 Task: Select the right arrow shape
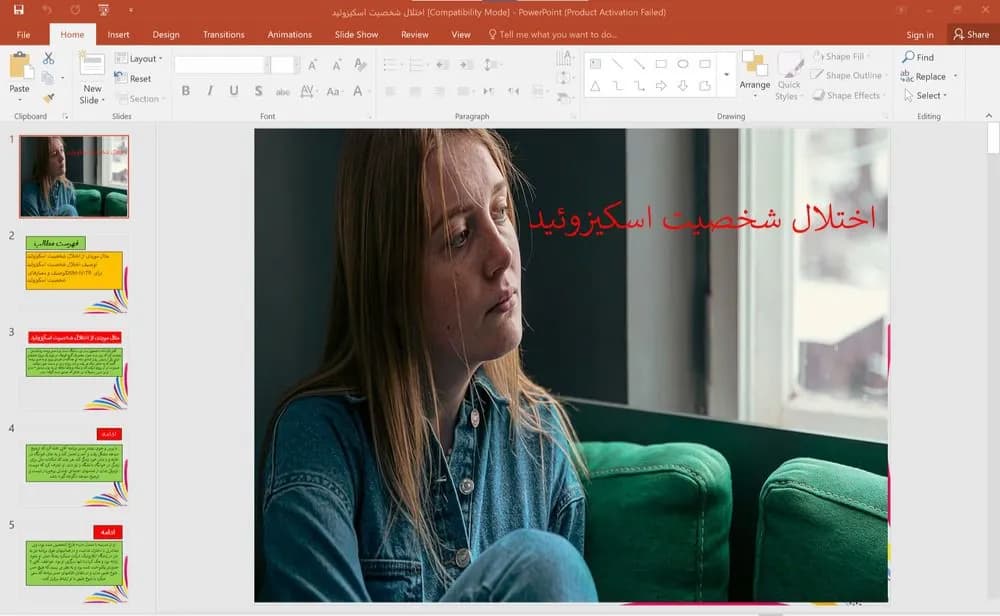[661, 85]
